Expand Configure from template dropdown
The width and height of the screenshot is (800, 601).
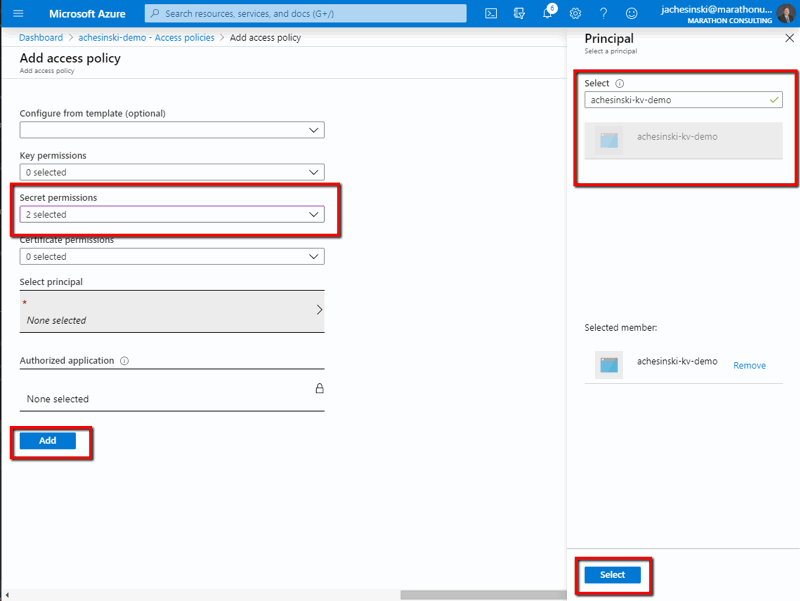(x=172, y=130)
